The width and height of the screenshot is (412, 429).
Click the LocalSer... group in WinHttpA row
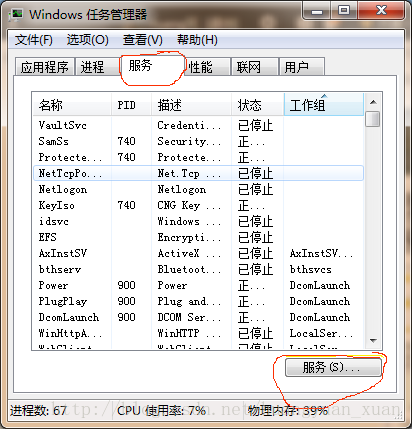[x=321, y=333]
